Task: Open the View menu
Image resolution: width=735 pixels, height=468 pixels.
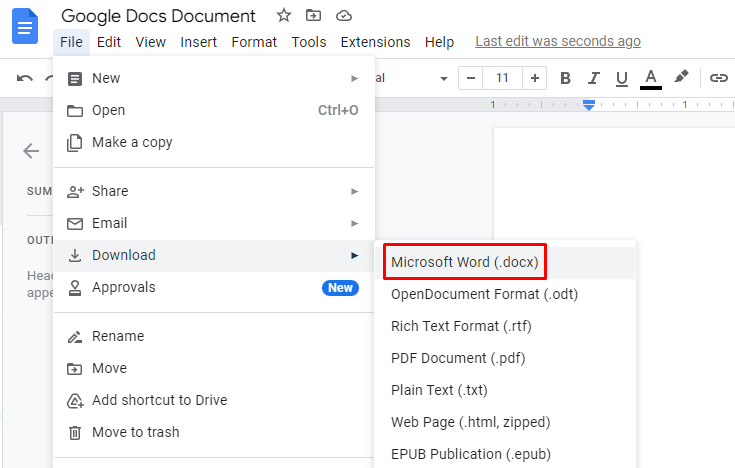Action: pyautogui.click(x=150, y=42)
